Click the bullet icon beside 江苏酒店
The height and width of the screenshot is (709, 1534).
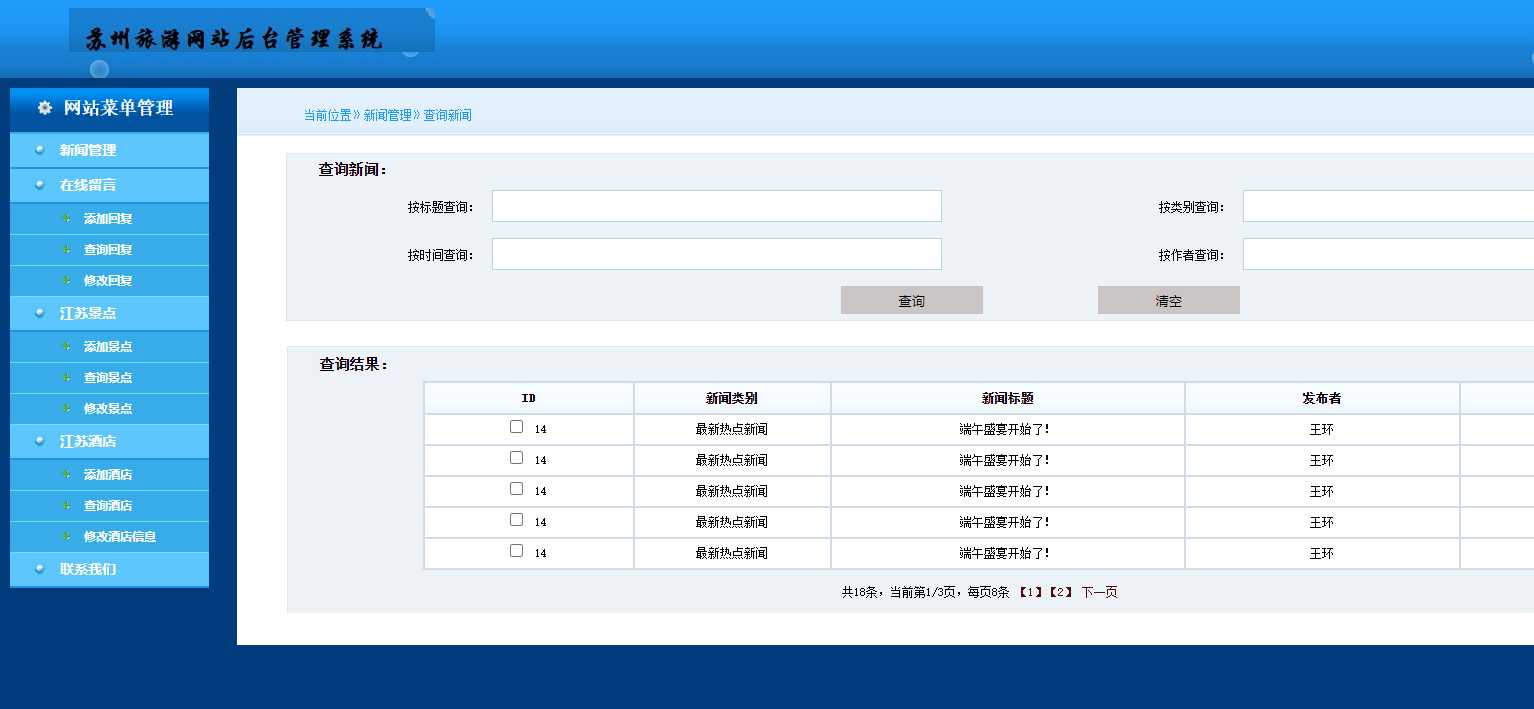(x=39, y=441)
